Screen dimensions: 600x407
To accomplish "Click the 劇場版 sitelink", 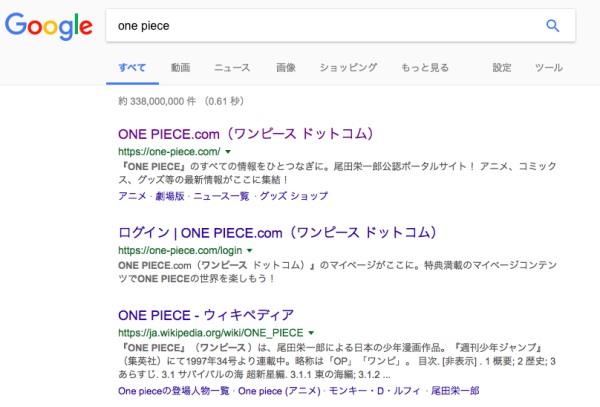I will click(168, 196).
